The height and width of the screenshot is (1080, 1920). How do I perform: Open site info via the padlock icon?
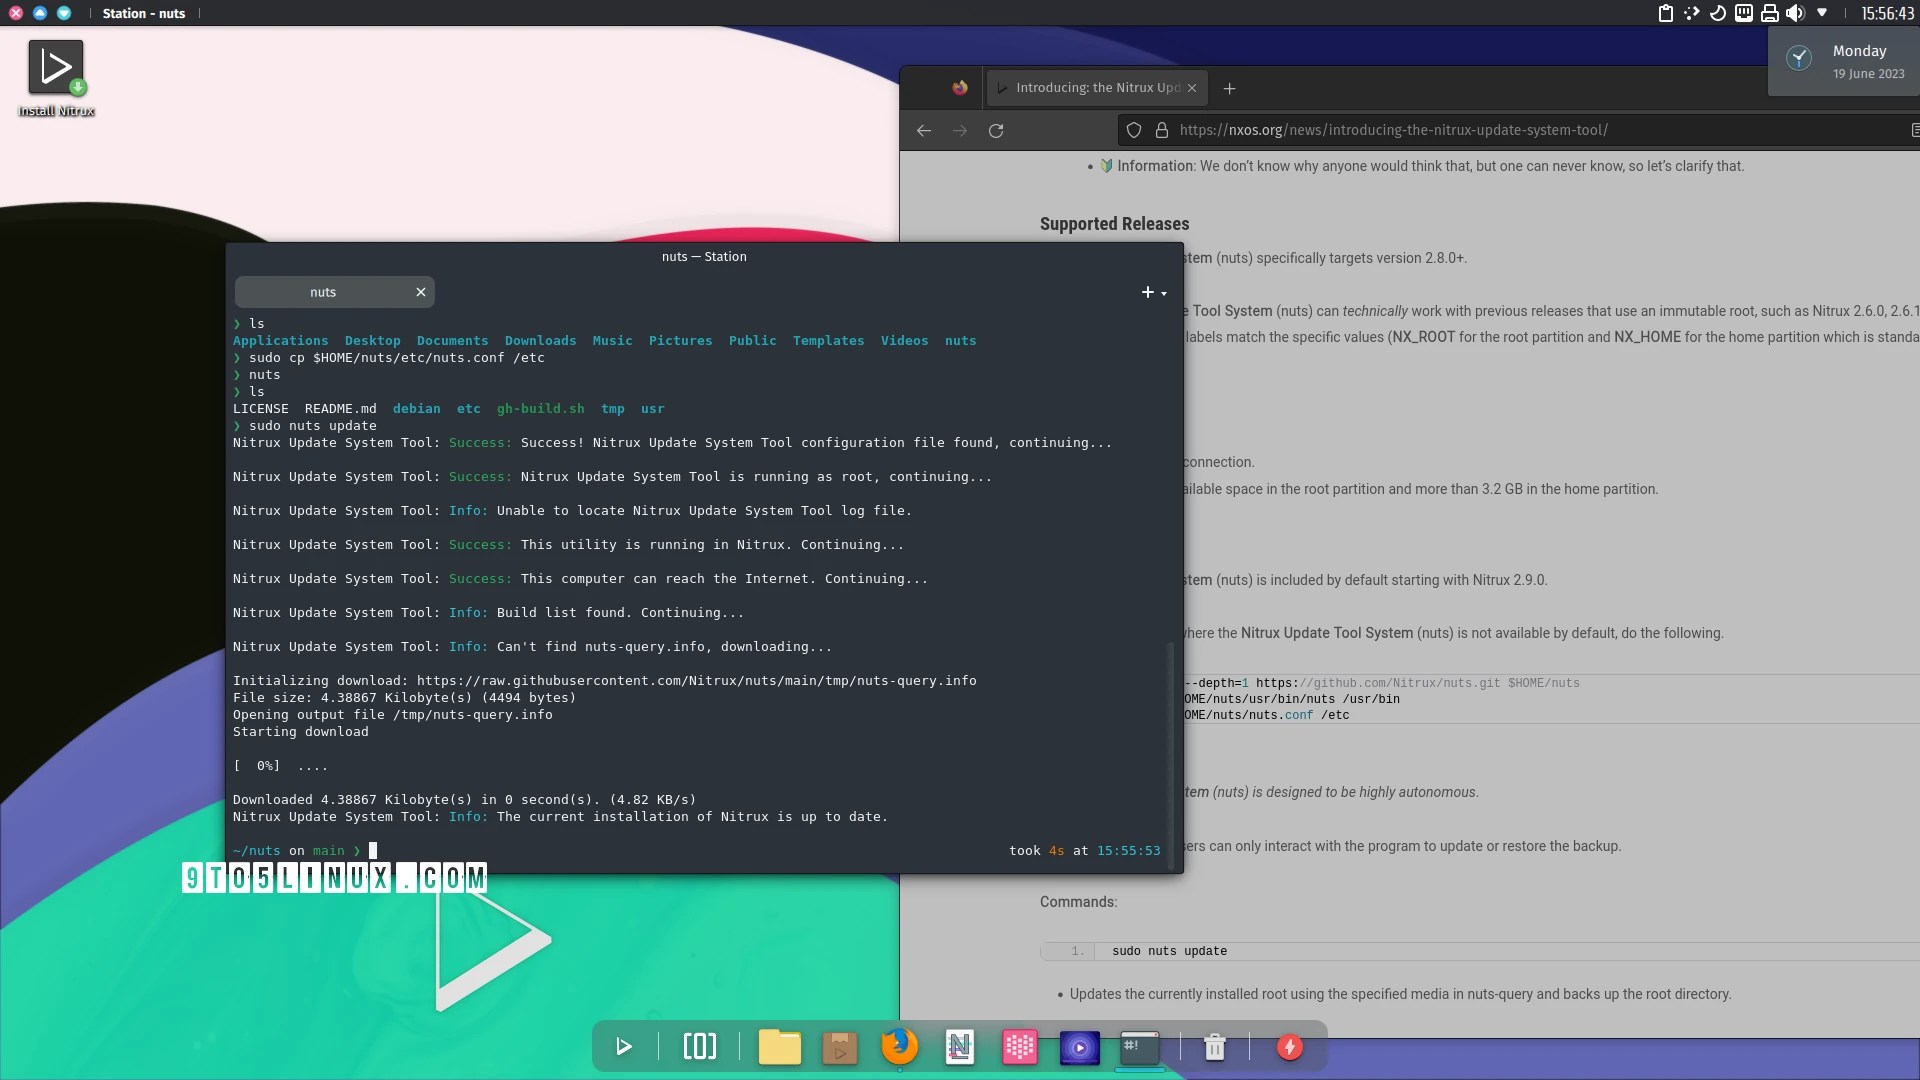pos(1161,130)
